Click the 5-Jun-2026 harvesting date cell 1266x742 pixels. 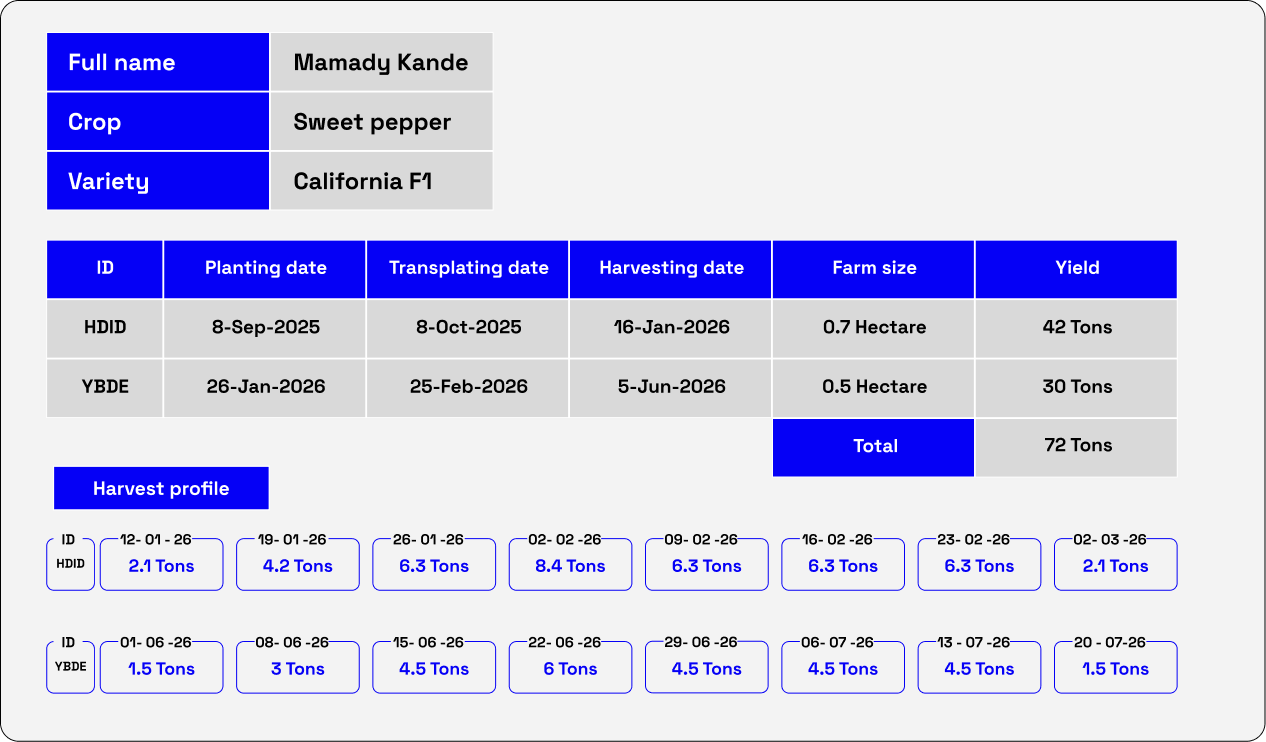pos(671,387)
